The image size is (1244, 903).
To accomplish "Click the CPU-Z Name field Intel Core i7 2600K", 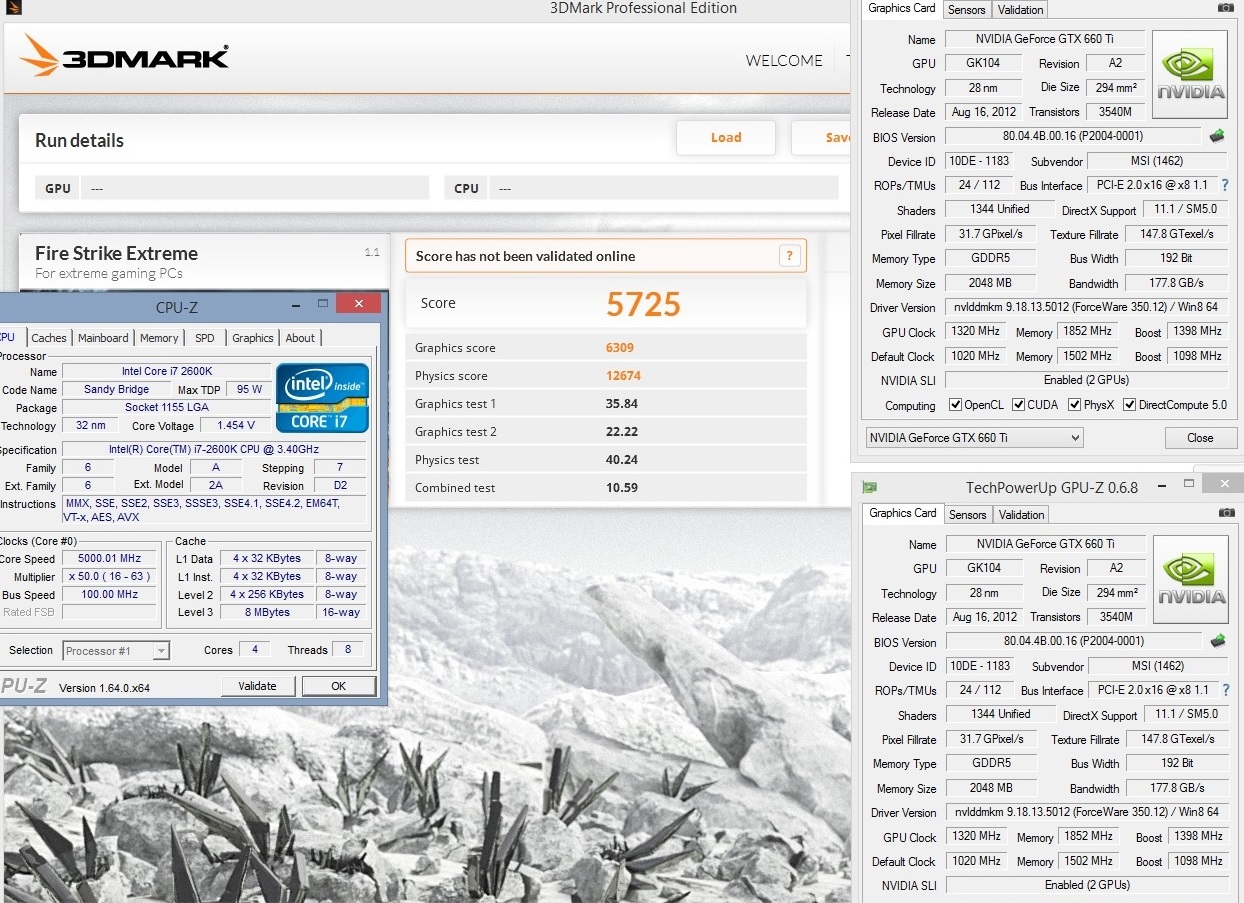I will point(167,372).
